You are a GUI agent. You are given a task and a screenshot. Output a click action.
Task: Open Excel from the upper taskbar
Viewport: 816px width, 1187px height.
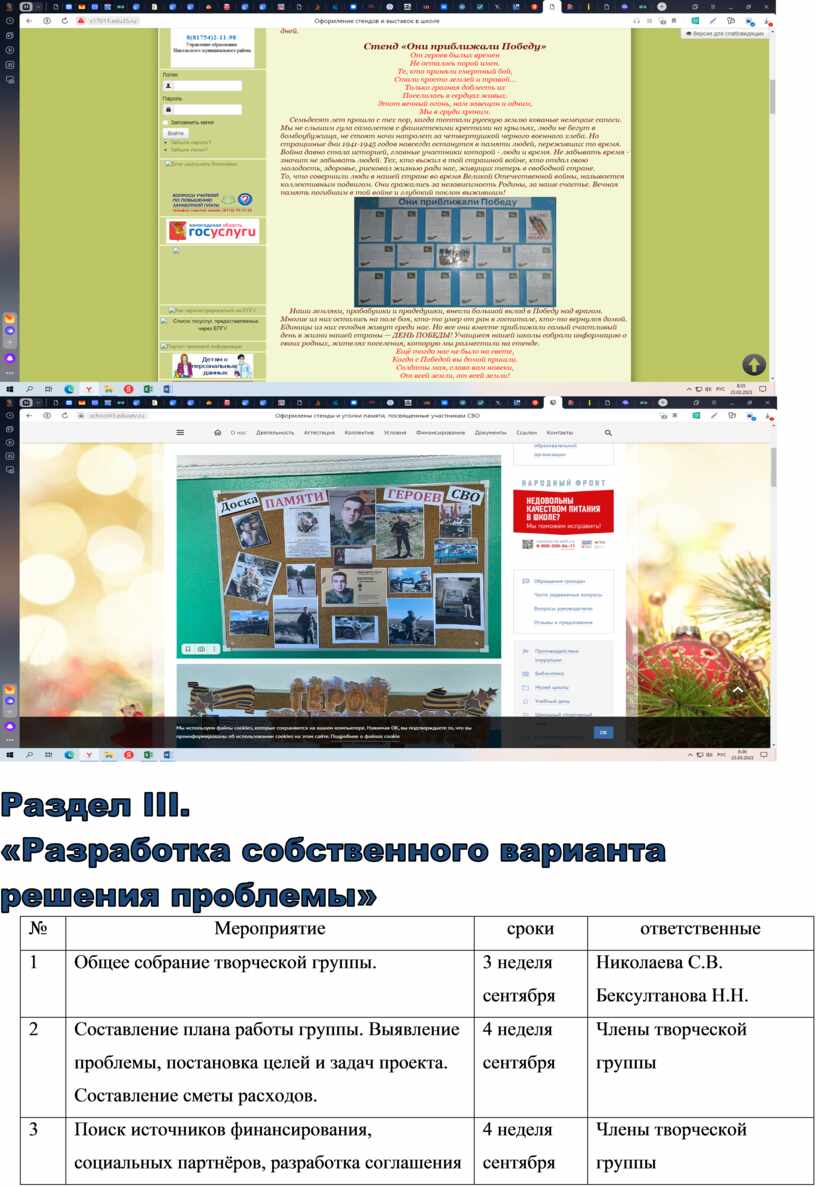click(x=147, y=389)
